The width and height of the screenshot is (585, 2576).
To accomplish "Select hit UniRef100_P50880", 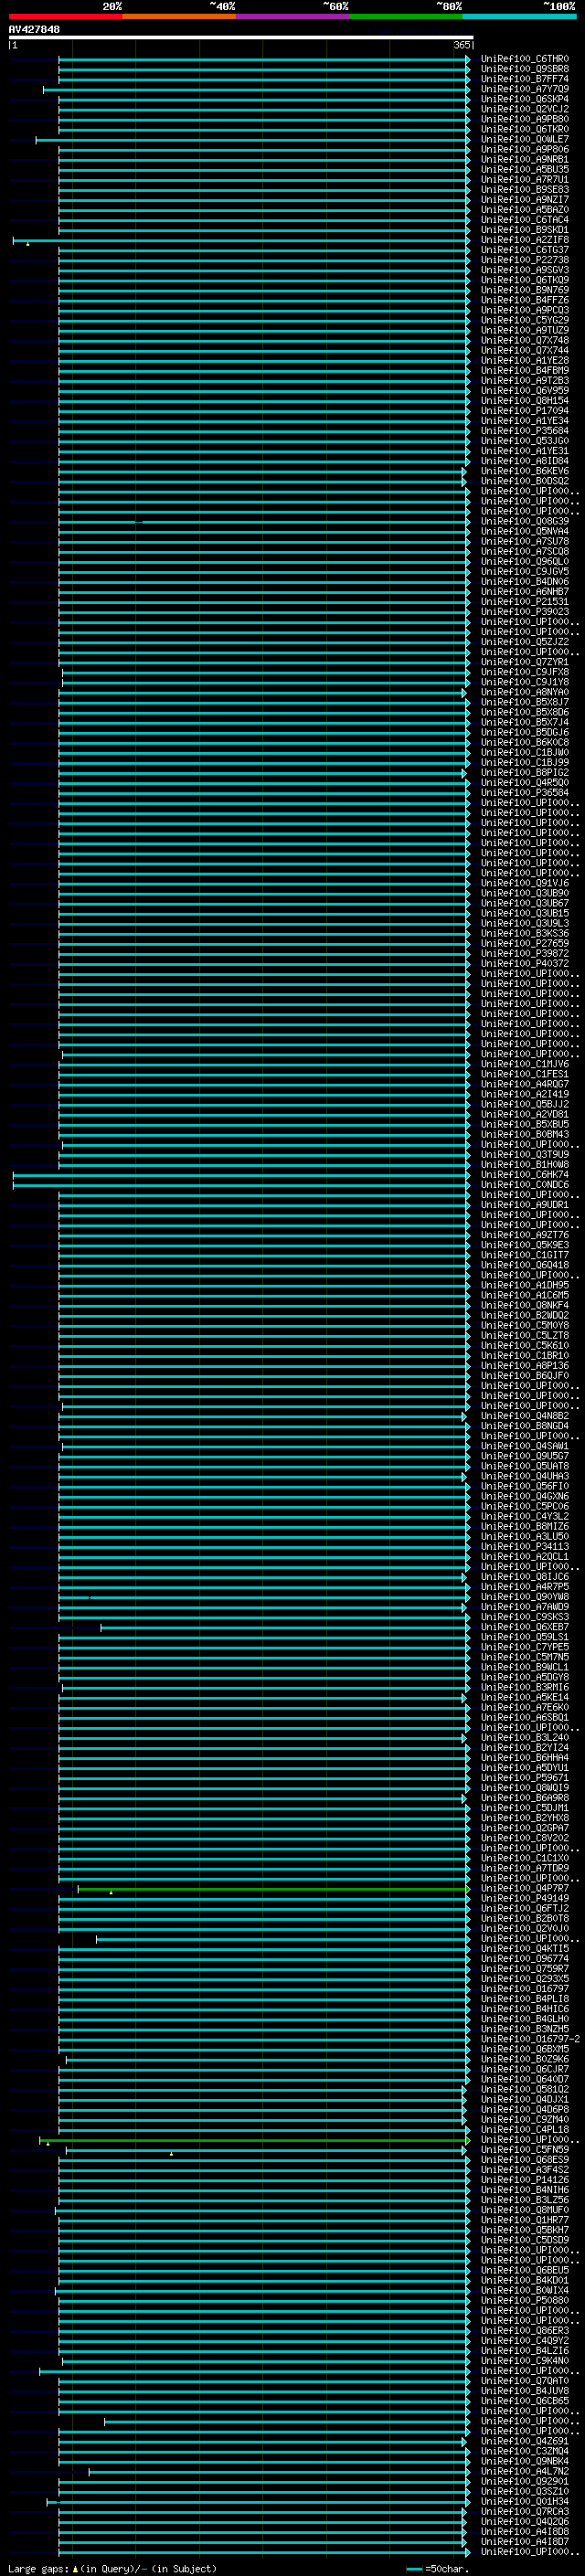I will 525,2300.
